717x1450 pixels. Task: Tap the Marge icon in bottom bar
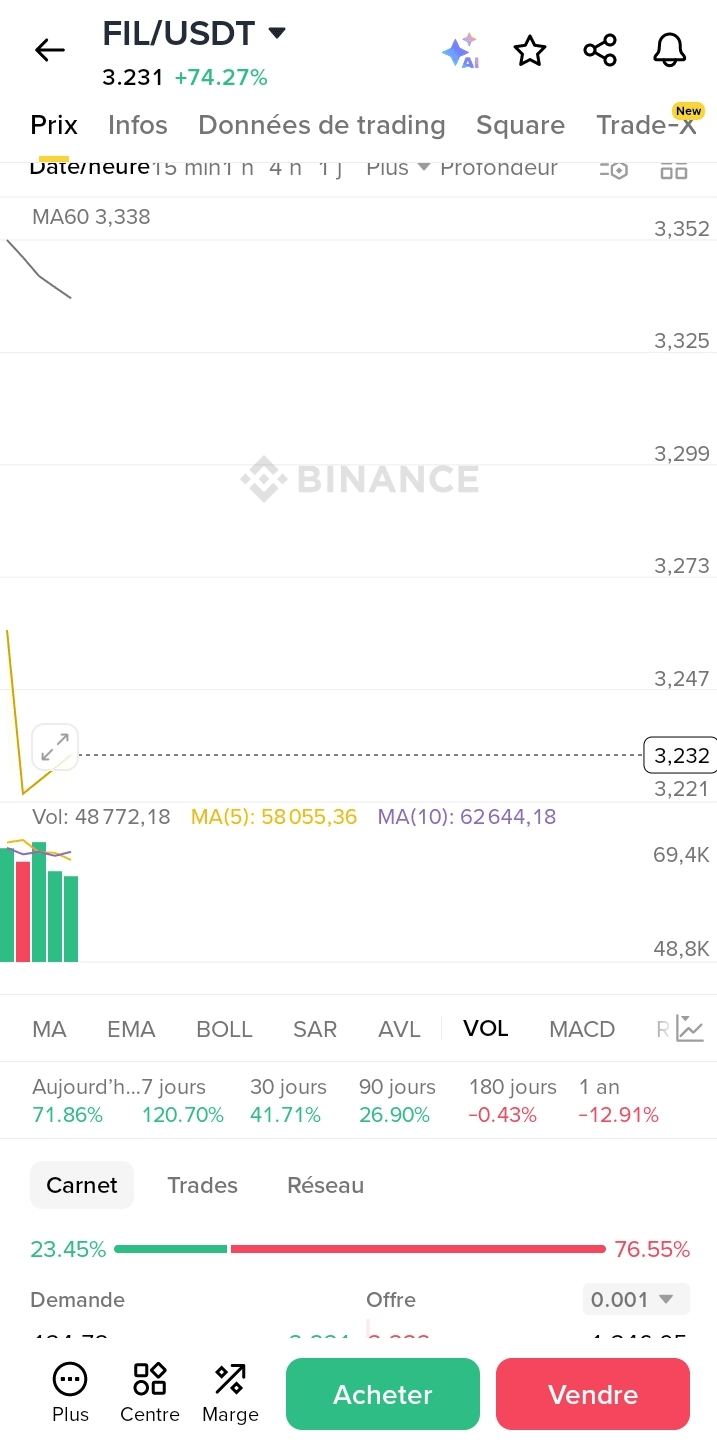click(230, 1392)
